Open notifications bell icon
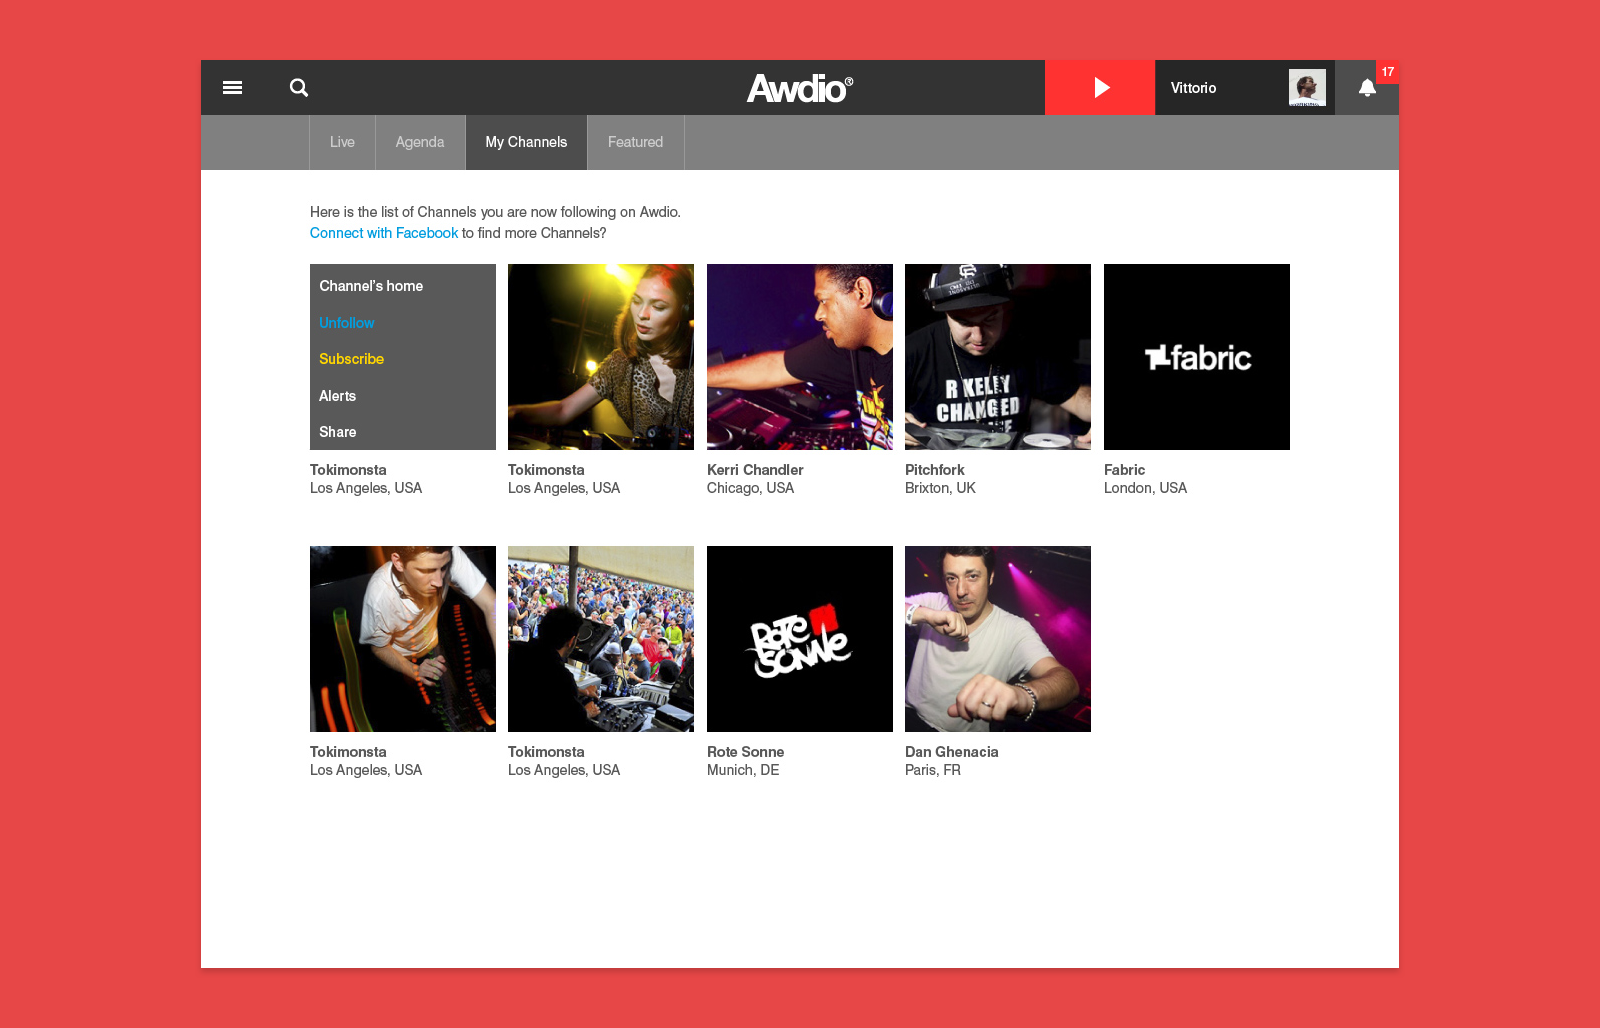This screenshot has height=1028, width=1600. tap(1367, 88)
